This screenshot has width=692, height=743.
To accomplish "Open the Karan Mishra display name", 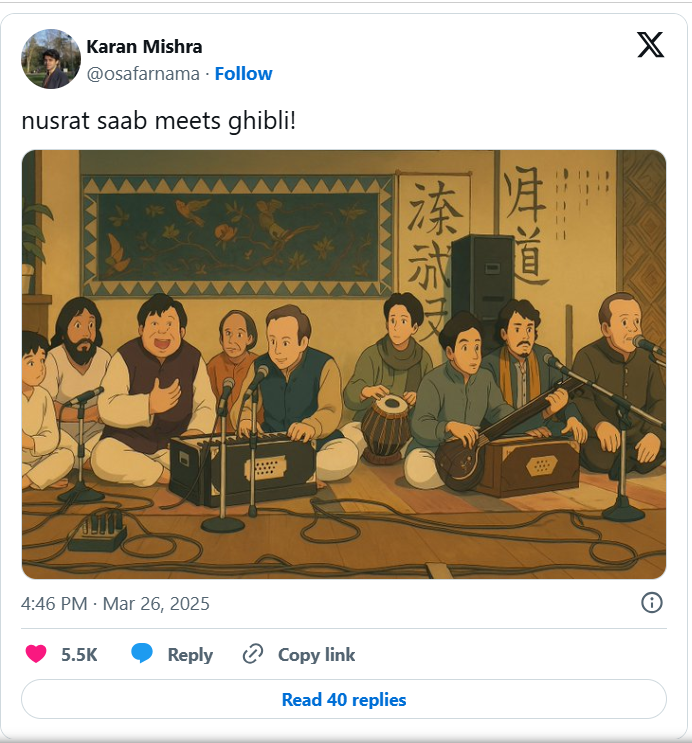I will 144,46.
